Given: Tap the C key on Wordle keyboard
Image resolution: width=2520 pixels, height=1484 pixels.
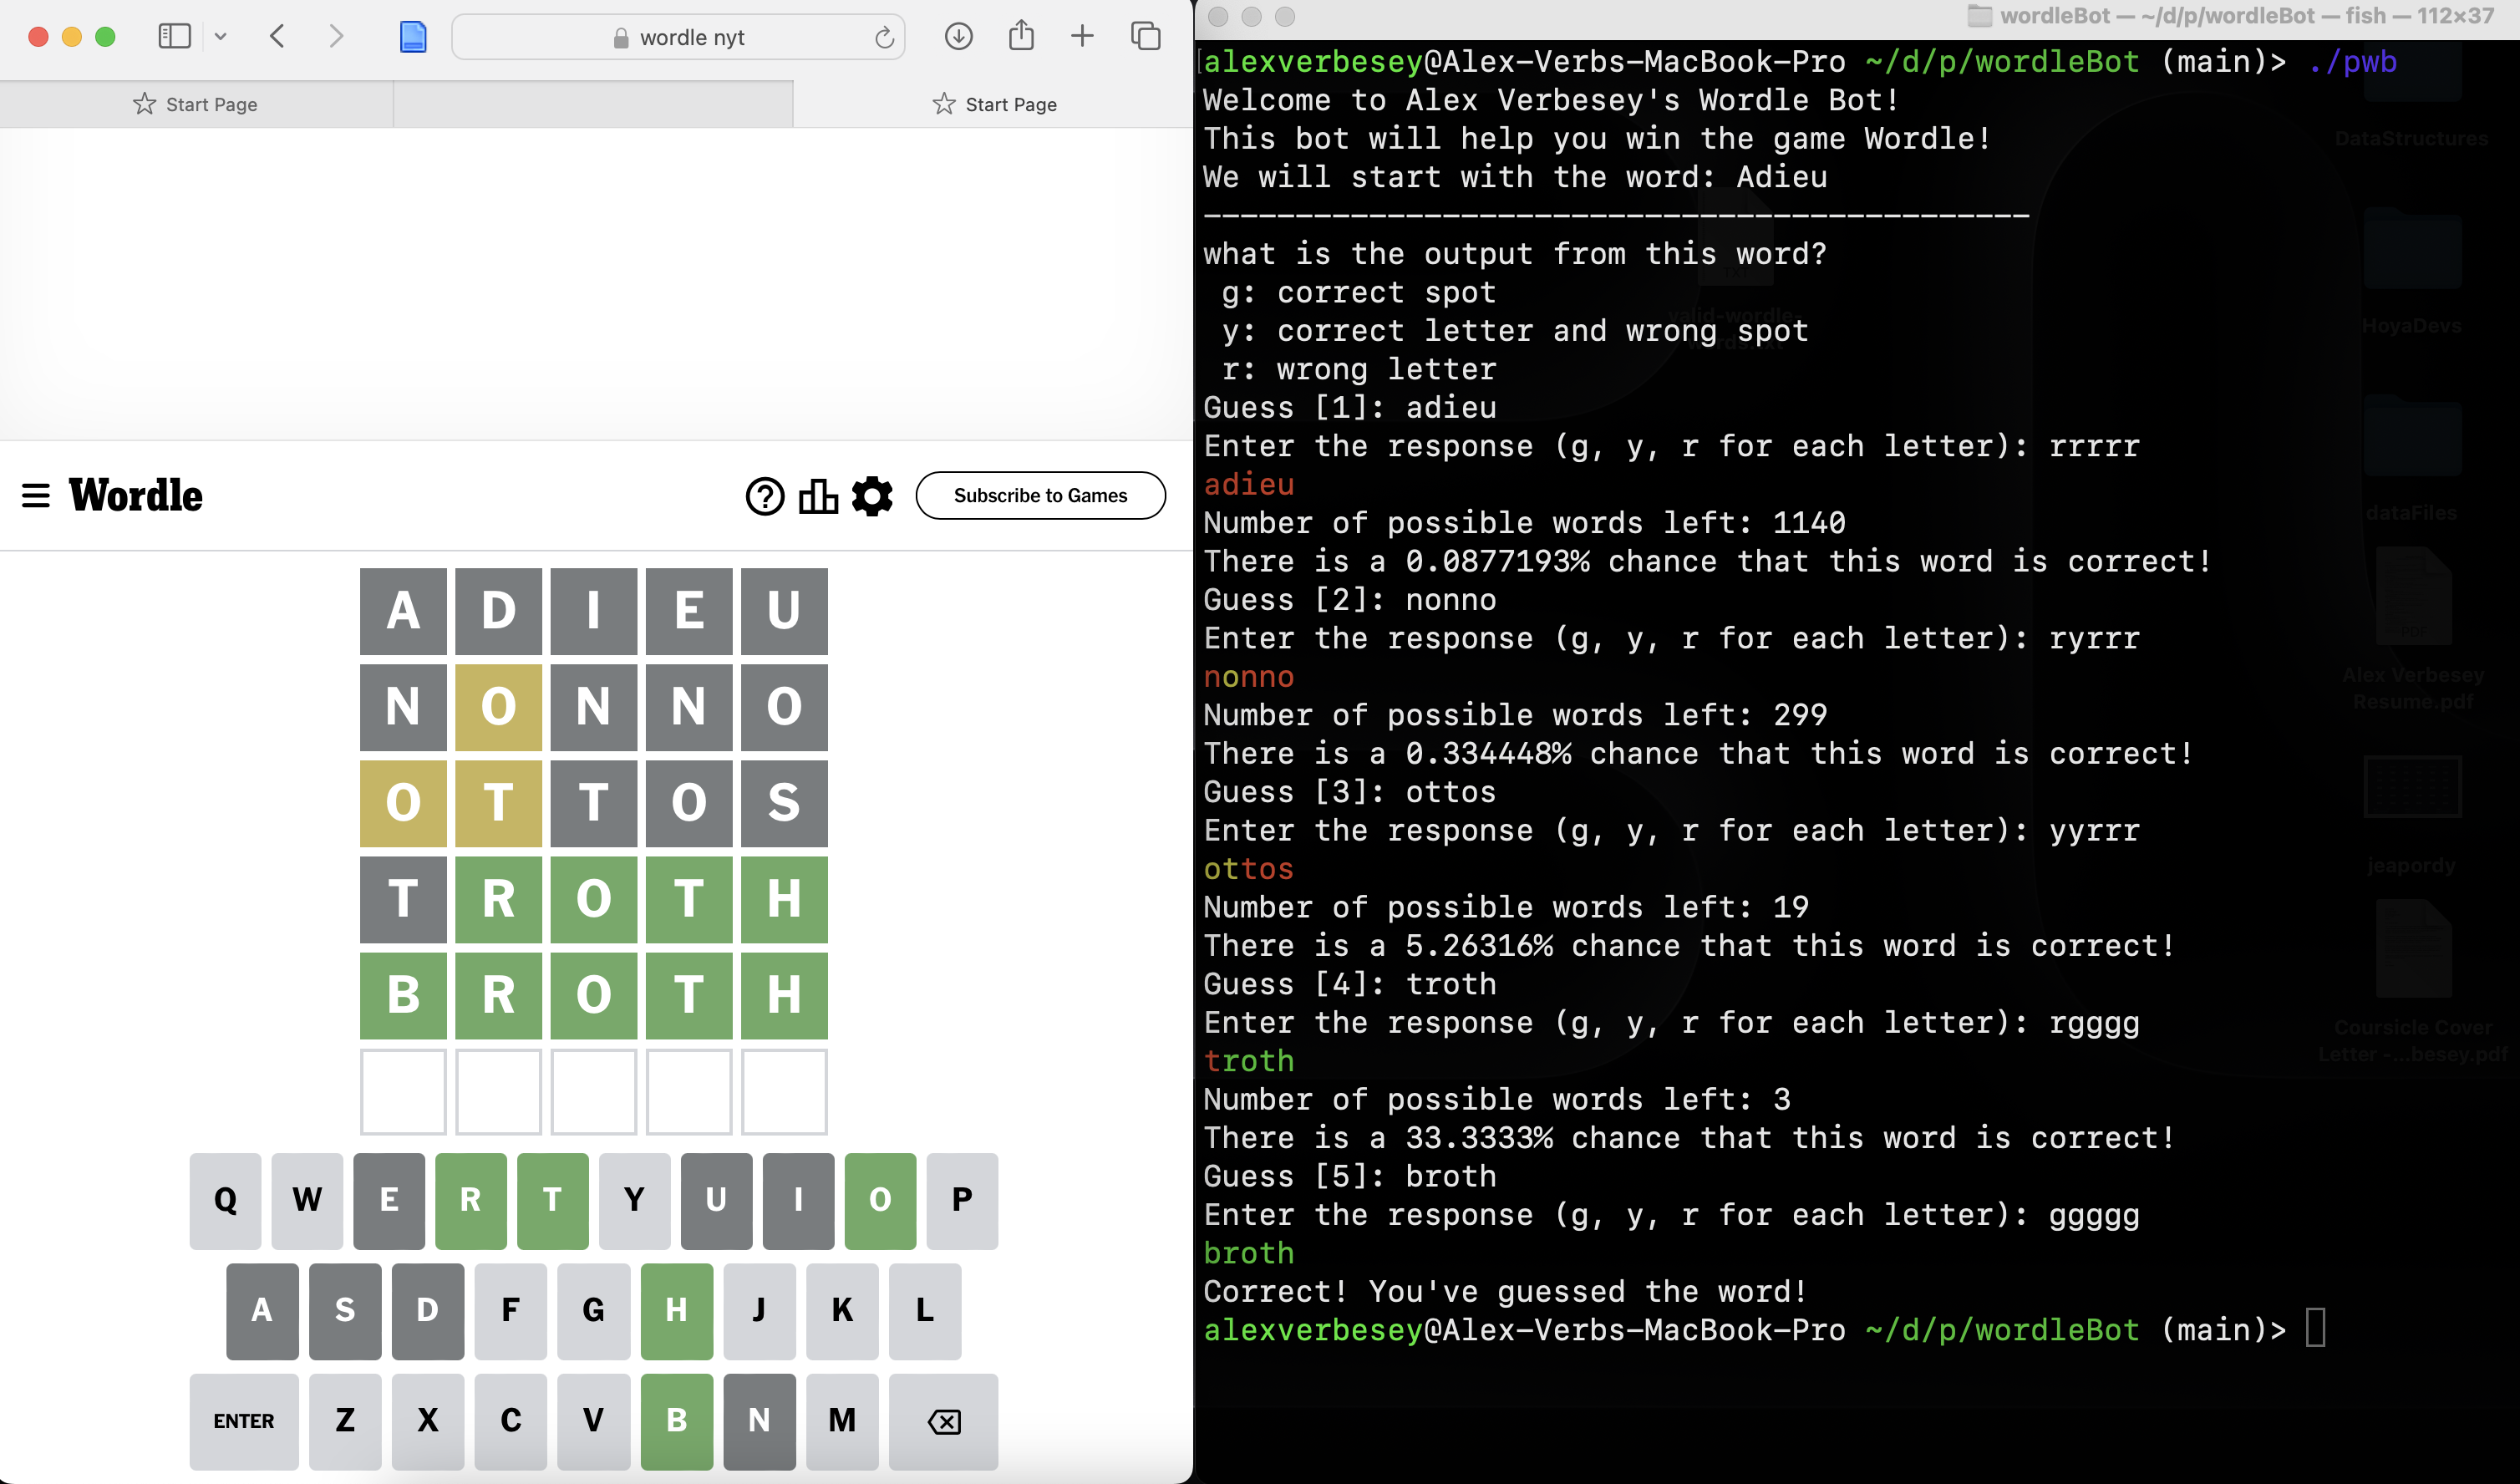Looking at the screenshot, I should (511, 1421).
